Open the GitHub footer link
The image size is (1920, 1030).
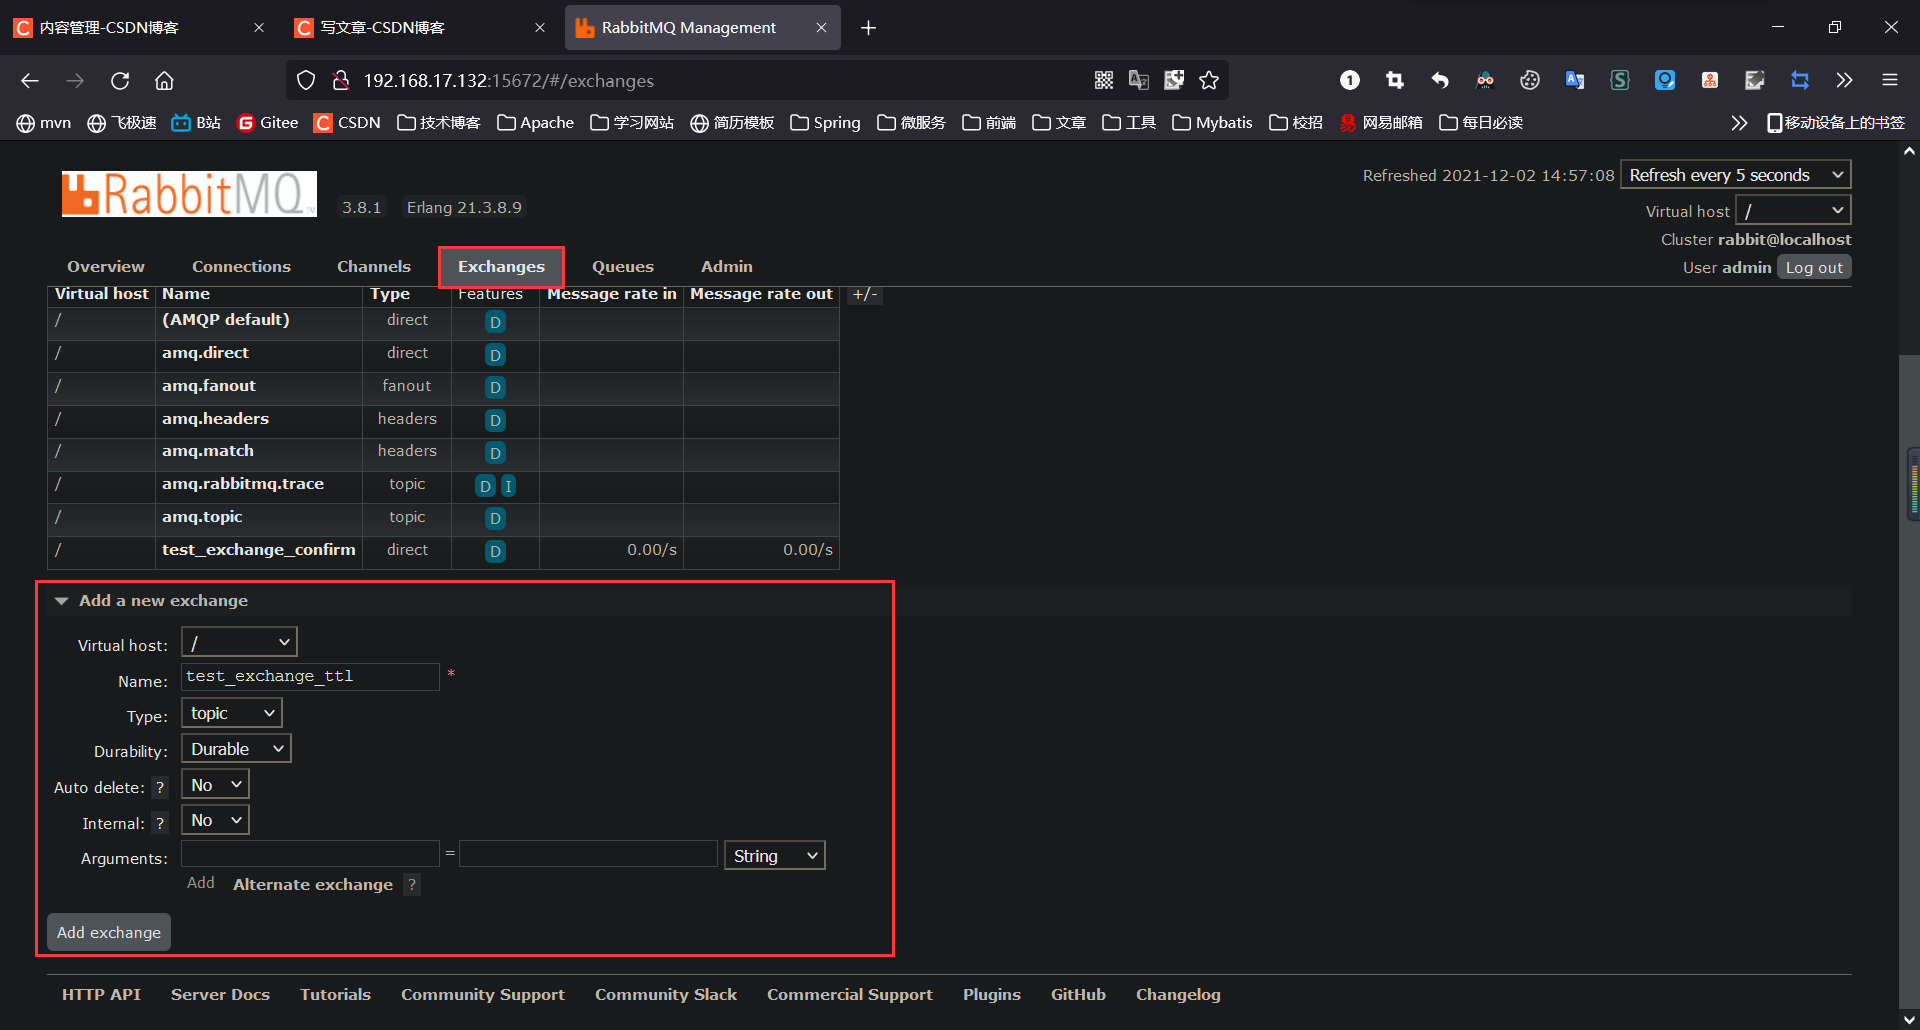pos(1078,995)
